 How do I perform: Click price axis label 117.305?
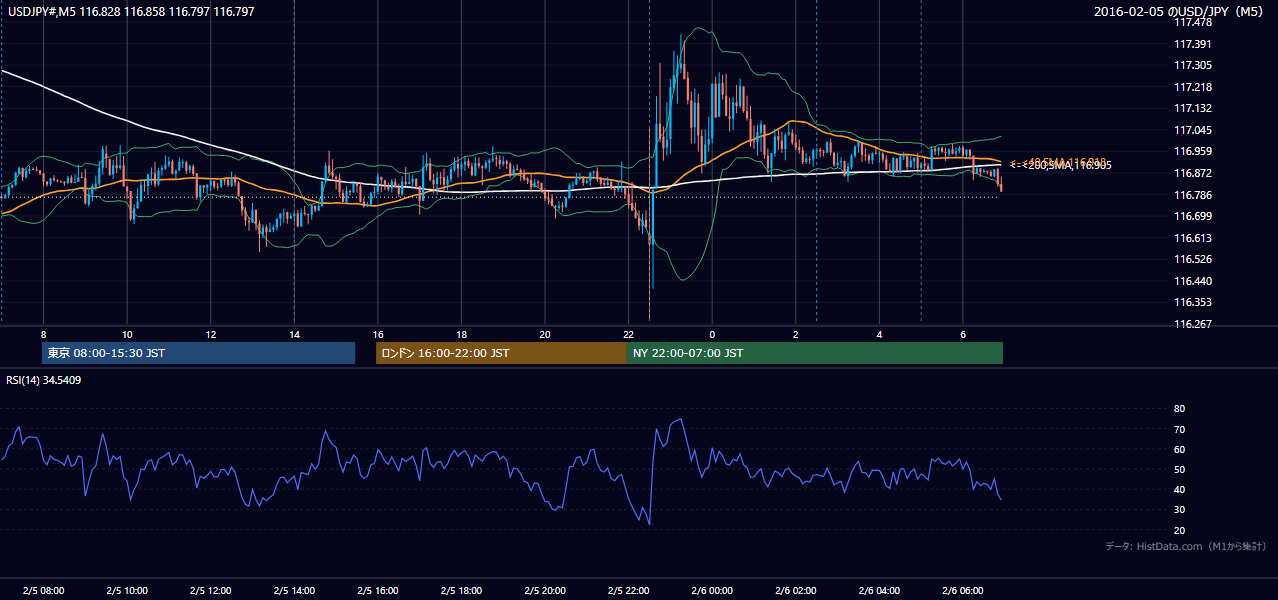tap(1193, 65)
